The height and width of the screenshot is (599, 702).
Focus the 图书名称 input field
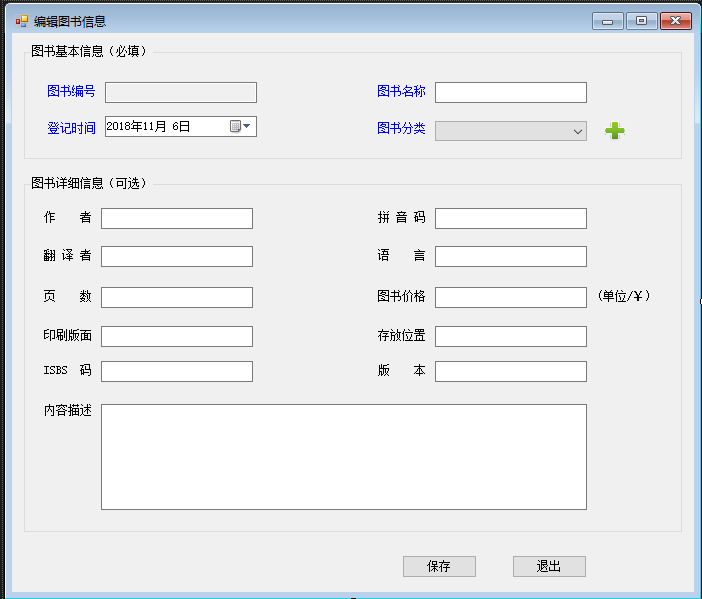pyautogui.click(x=511, y=92)
